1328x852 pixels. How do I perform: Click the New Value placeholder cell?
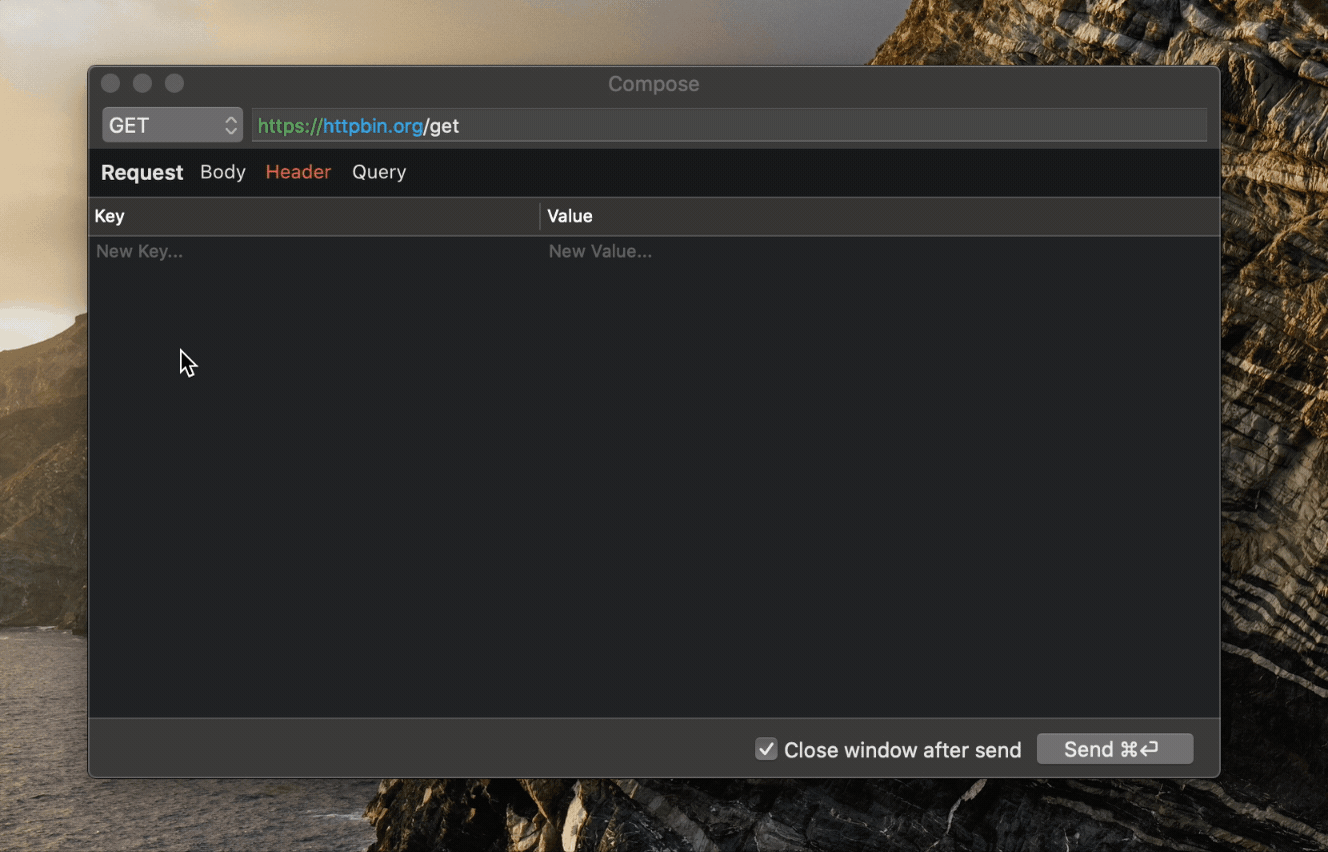(x=881, y=252)
